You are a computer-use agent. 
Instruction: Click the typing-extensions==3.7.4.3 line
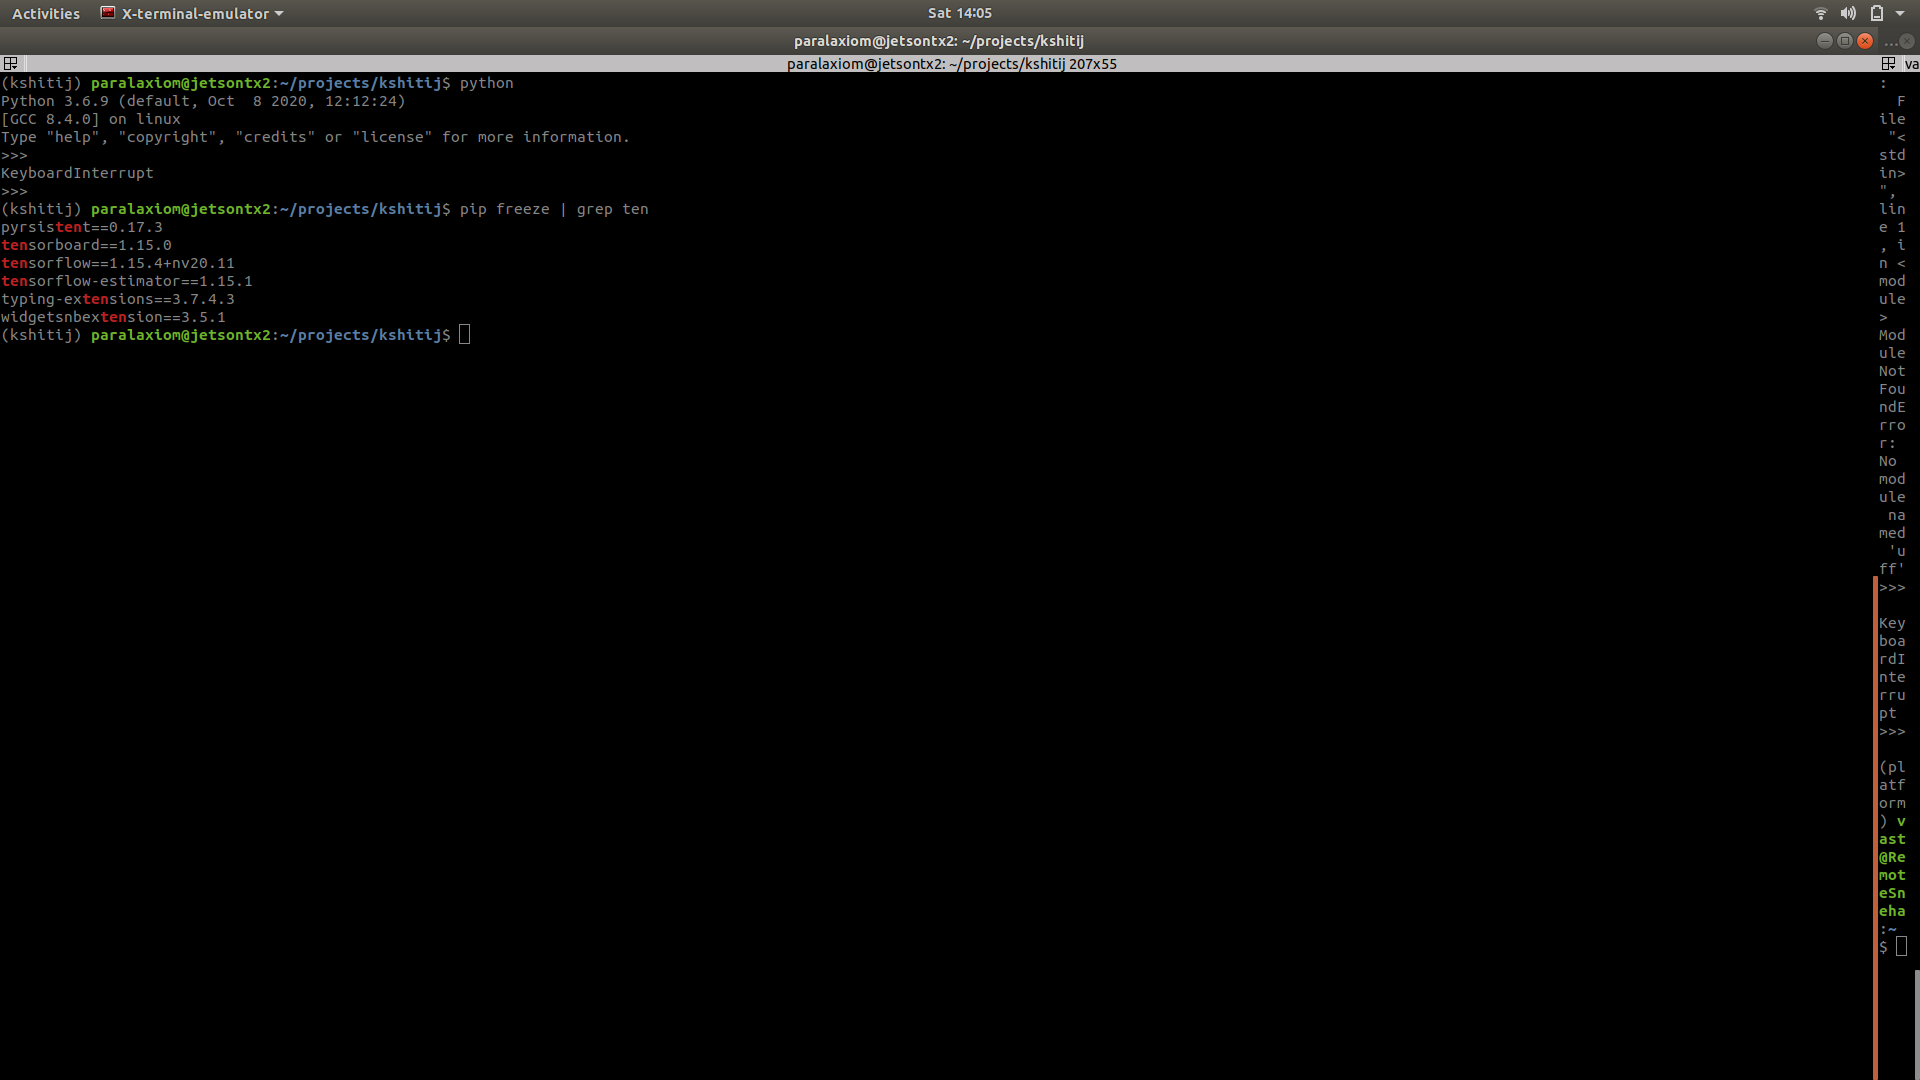click(118, 299)
